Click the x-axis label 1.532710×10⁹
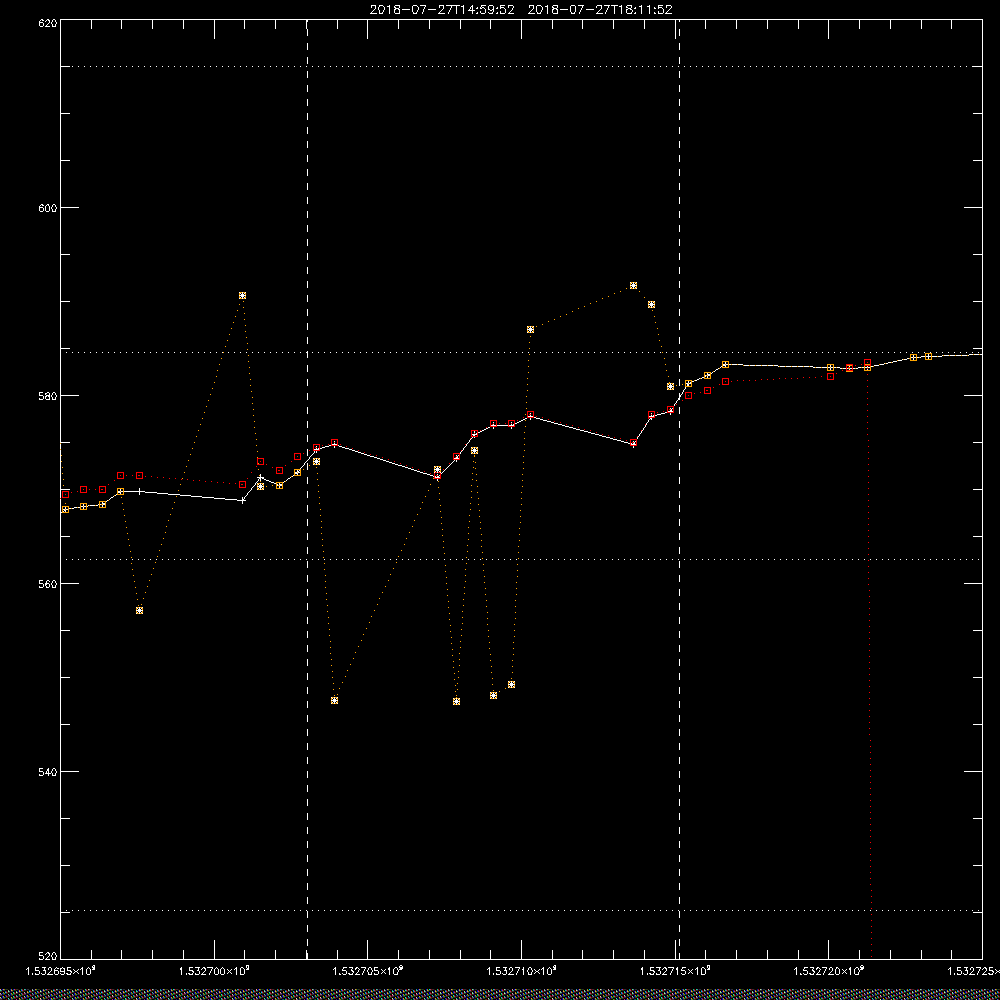This screenshot has width=1000, height=1000. point(522,971)
